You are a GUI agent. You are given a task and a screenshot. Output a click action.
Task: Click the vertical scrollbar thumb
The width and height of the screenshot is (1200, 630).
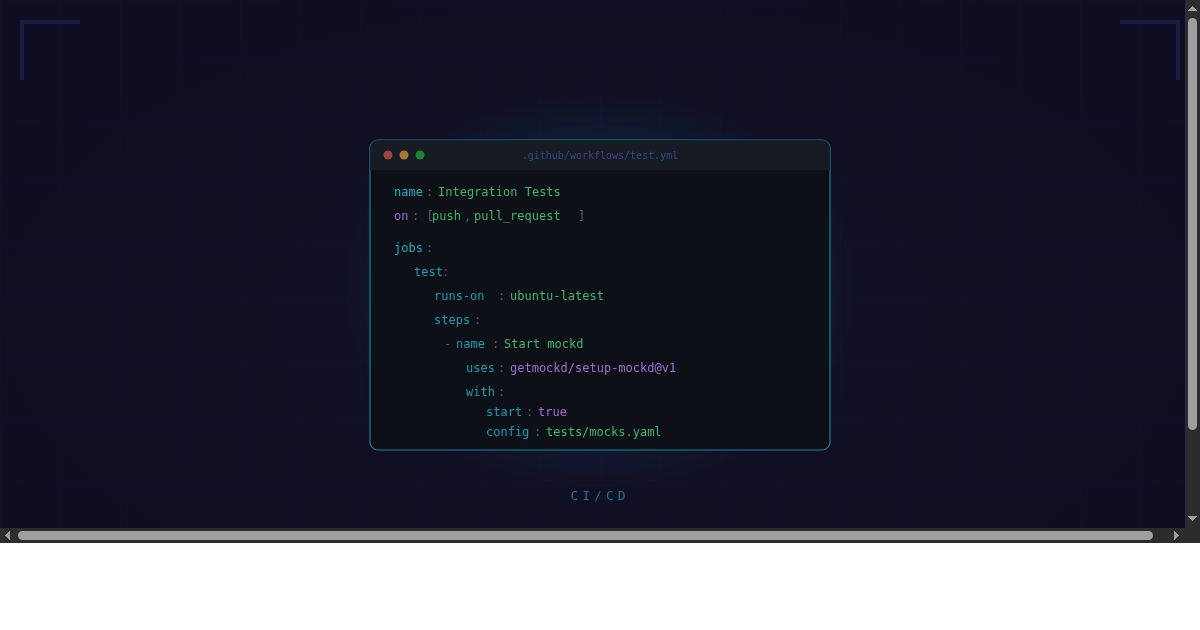1192,224
